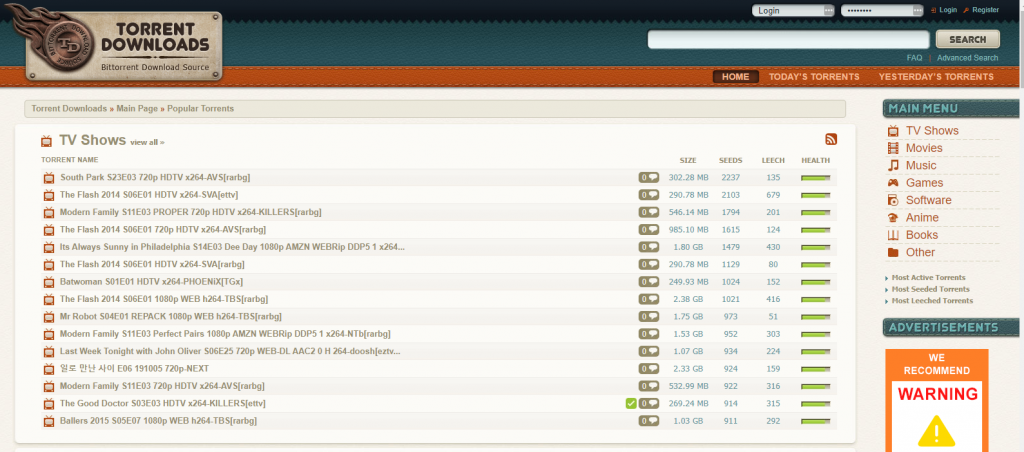Open comments bubble for The Good Doctor S03E03
The image size is (1024, 452).
click(648, 404)
